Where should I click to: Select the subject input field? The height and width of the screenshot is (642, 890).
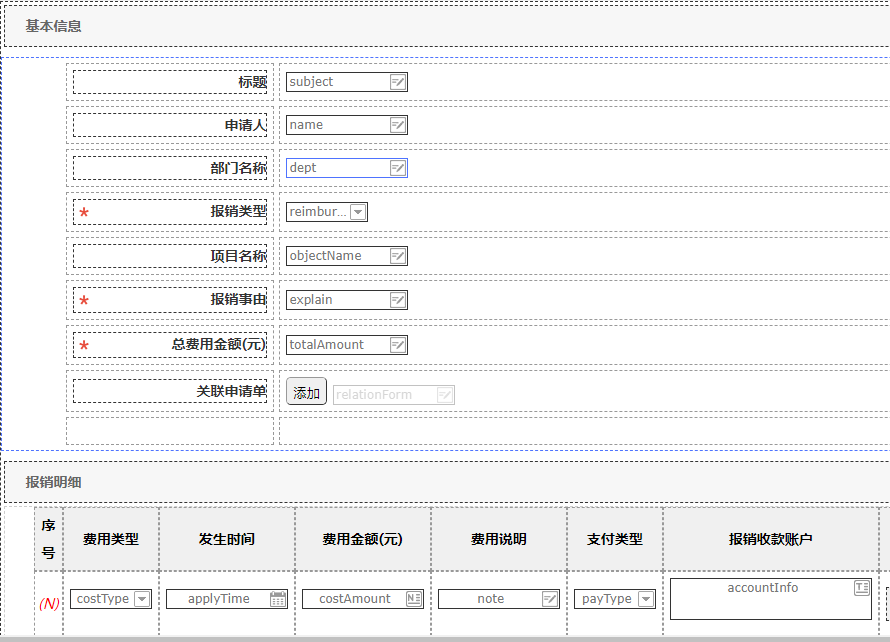pyautogui.click(x=347, y=82)
